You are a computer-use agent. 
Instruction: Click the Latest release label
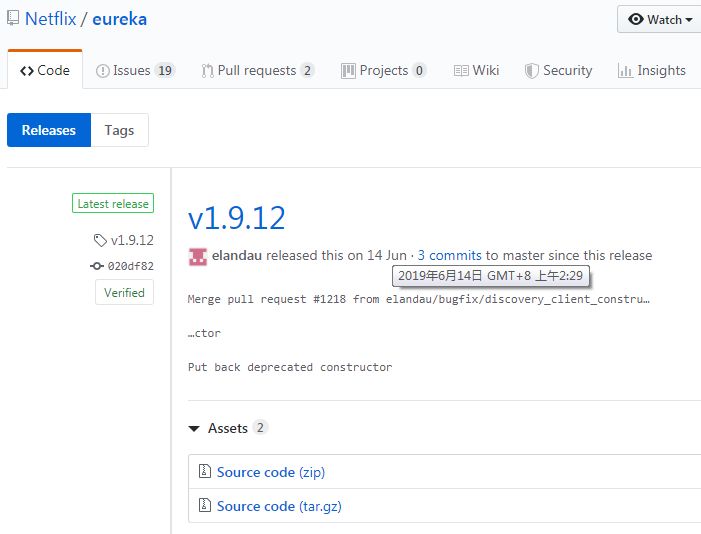pyautogui.click(x=113, y=203)
